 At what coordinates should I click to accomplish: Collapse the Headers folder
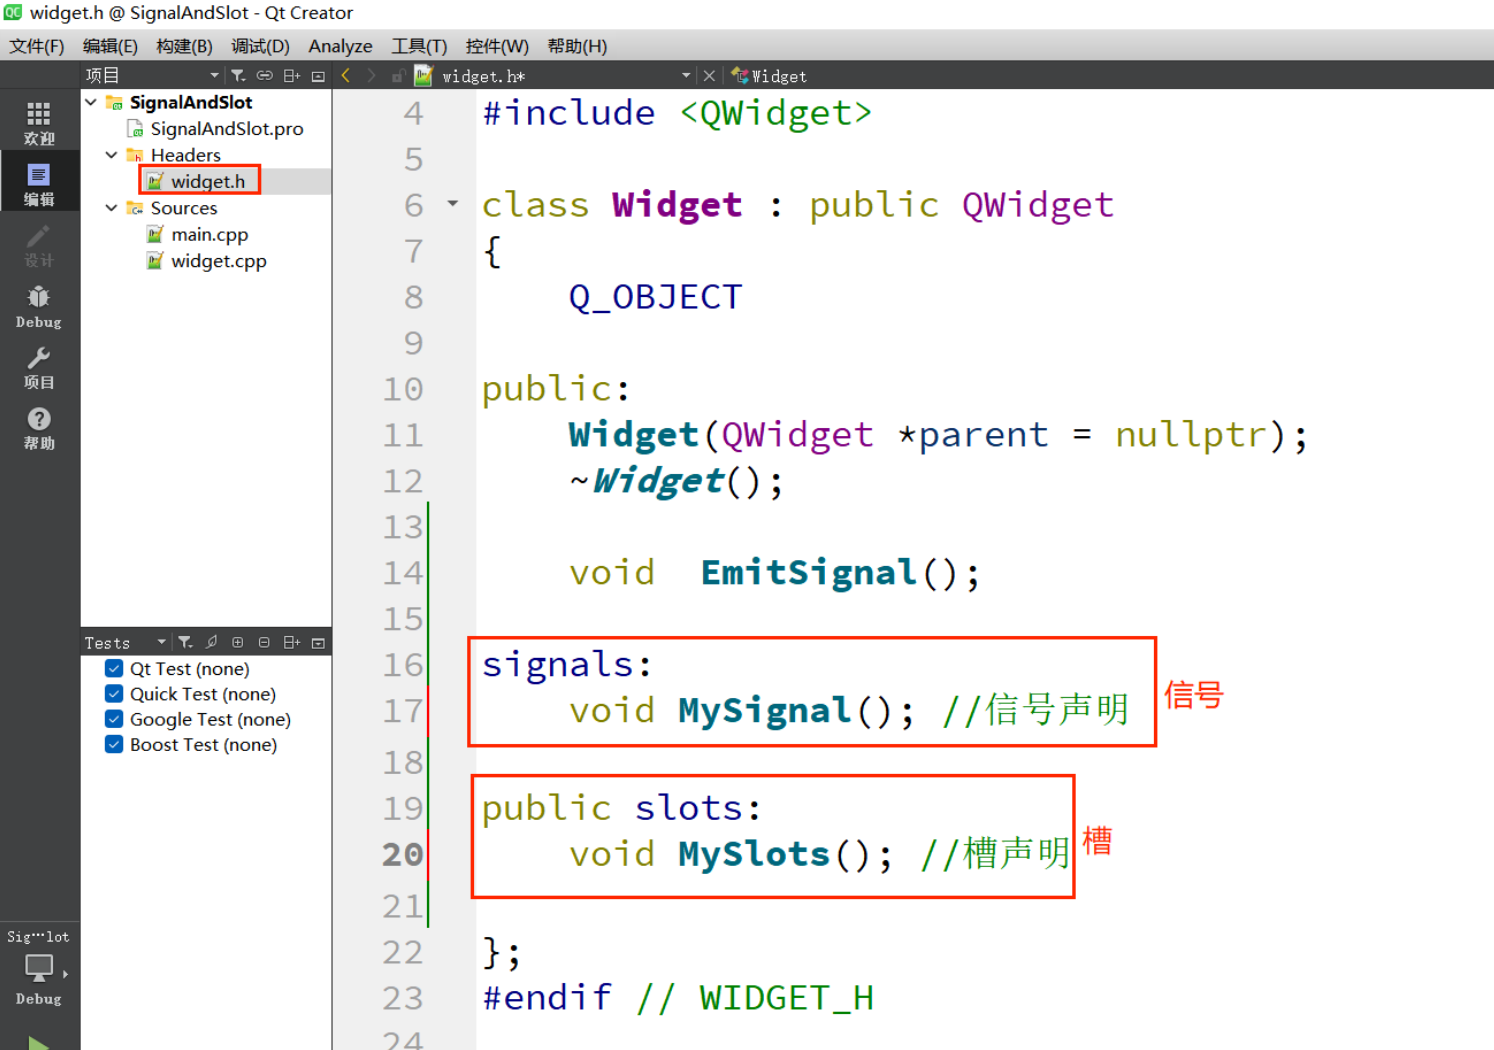(x=111, y=155)
